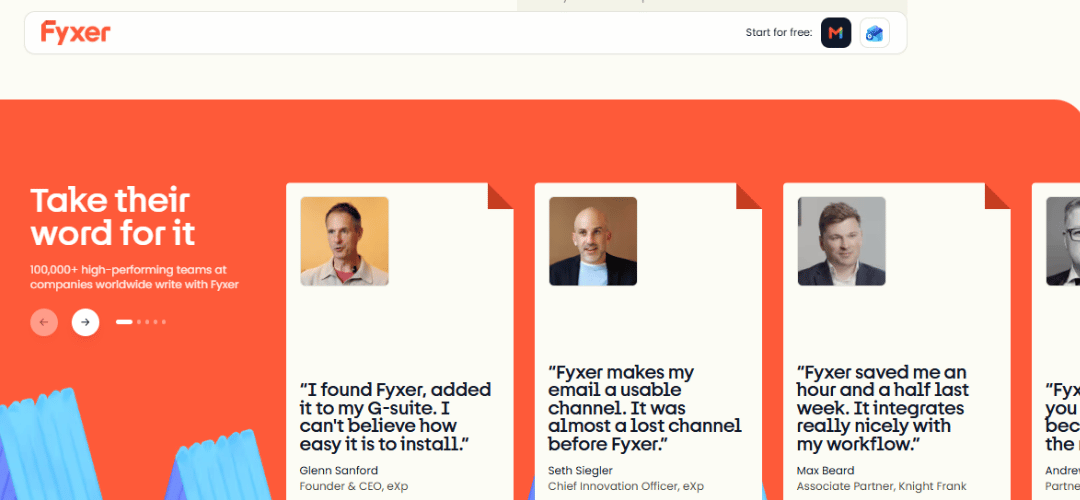1080x500 pixels.
Task: Open Seth Siegler's photo thumbnail
Action: point(593,241)
